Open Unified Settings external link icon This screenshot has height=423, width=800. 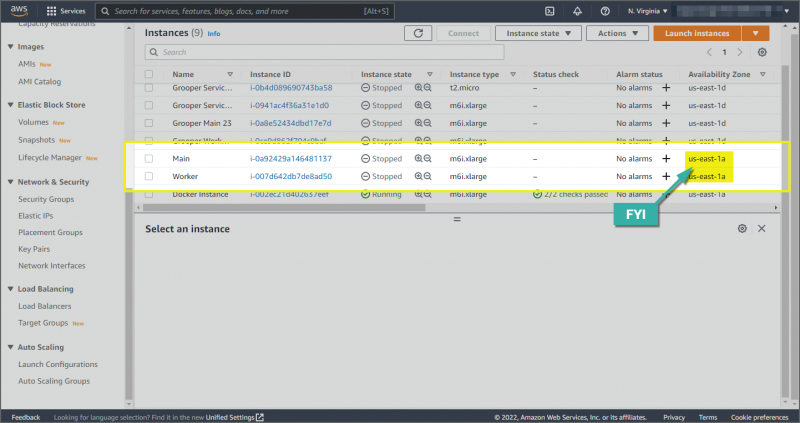pyautogui.click(x=260, y=417)
